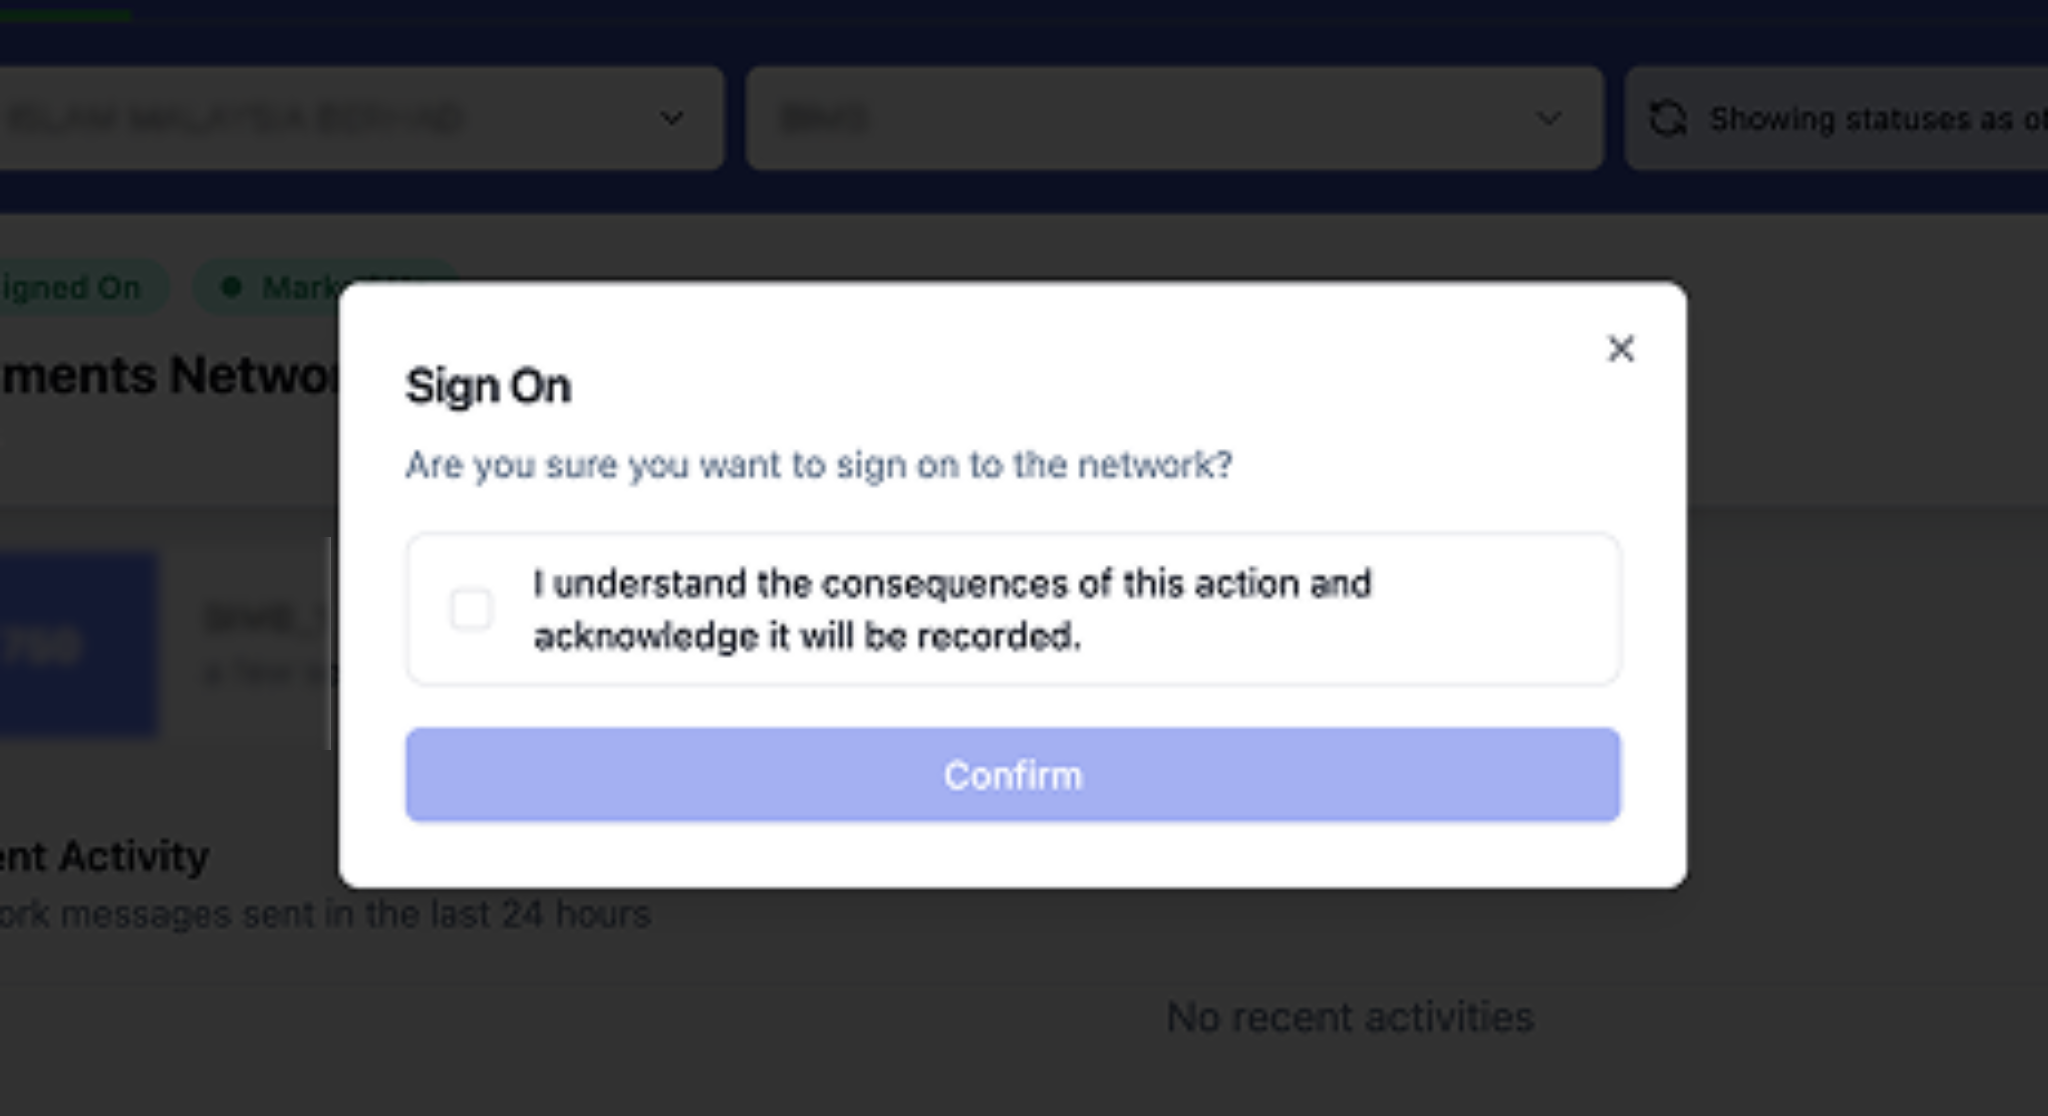Expand the second dropdown's chevron arrow
The width and height of the screenshot is (2048, 1116).
1548,119
